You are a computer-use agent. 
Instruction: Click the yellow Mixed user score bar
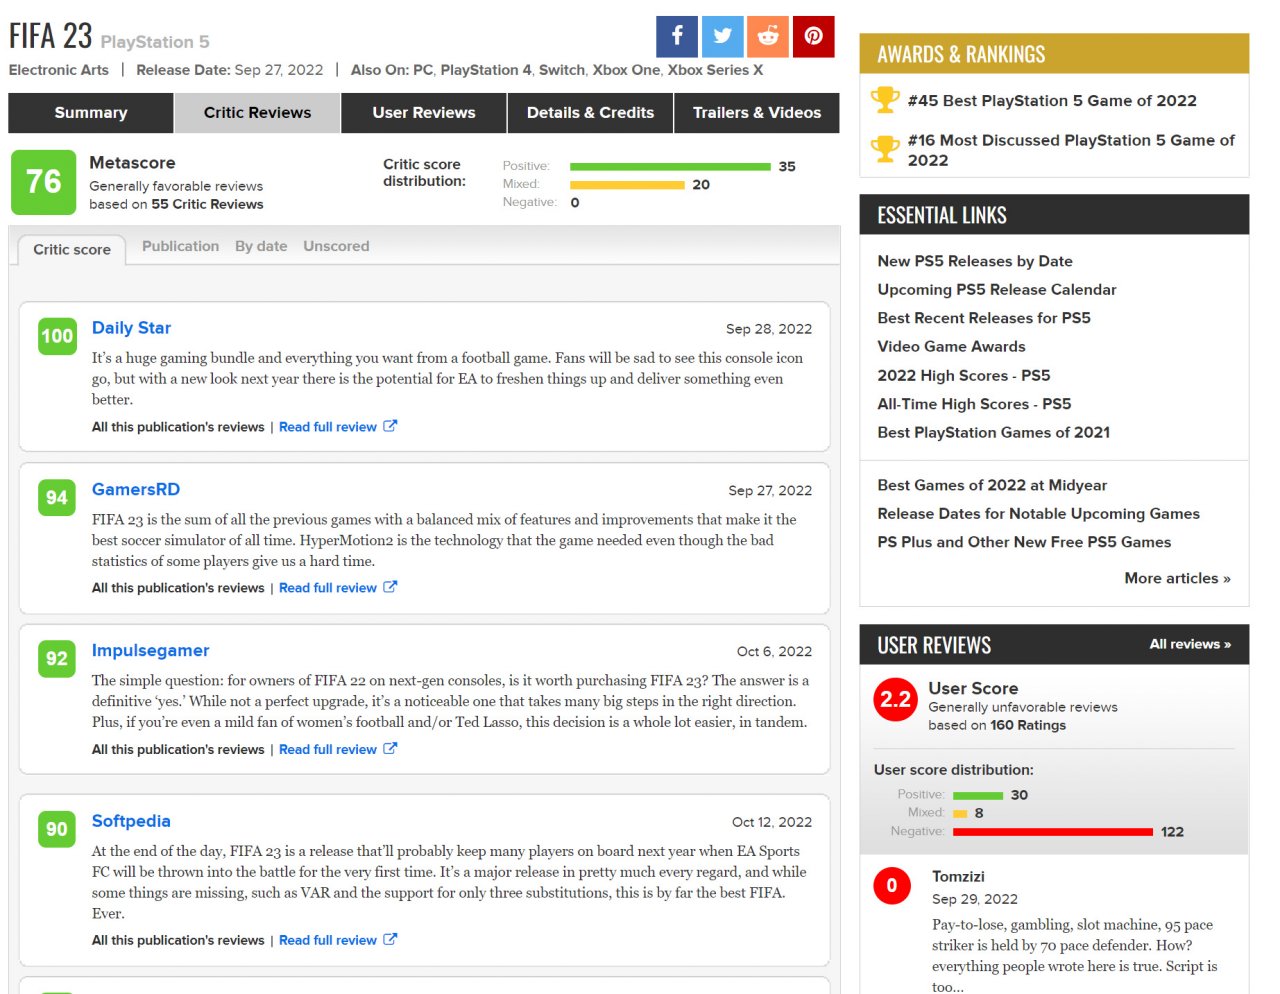tap(960, 814)
